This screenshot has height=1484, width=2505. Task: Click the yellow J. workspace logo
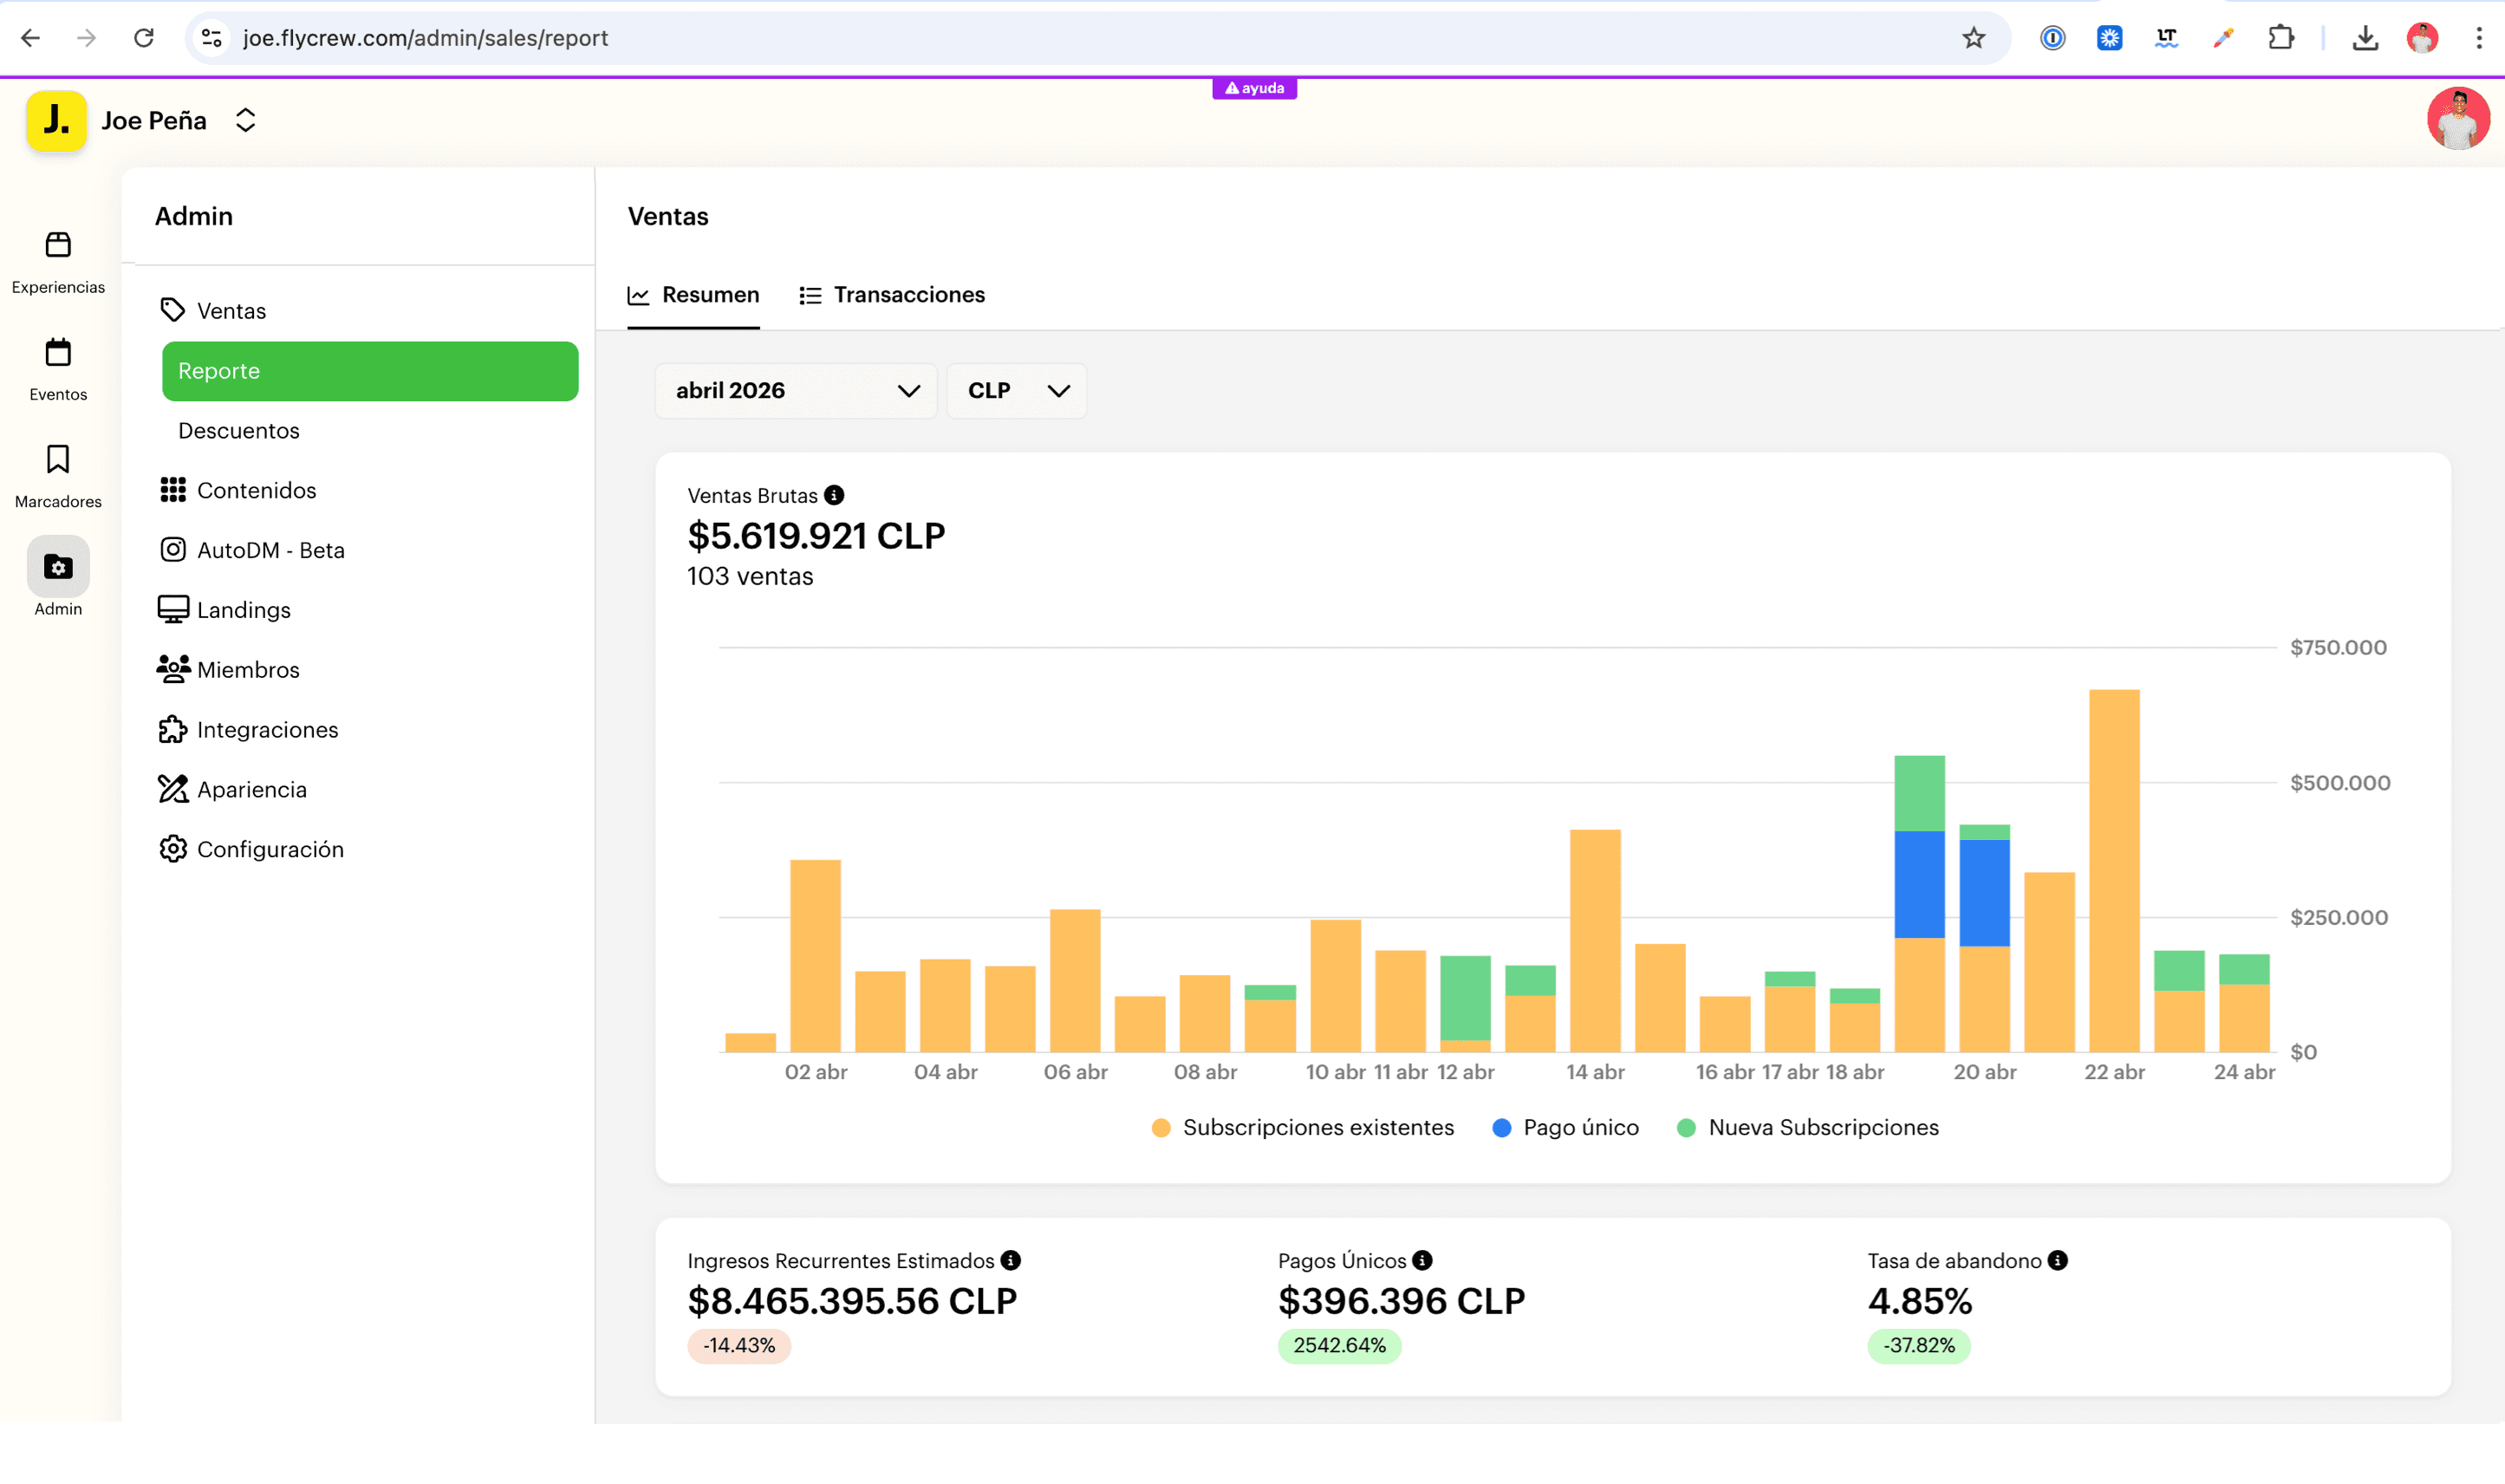[56, 121]
